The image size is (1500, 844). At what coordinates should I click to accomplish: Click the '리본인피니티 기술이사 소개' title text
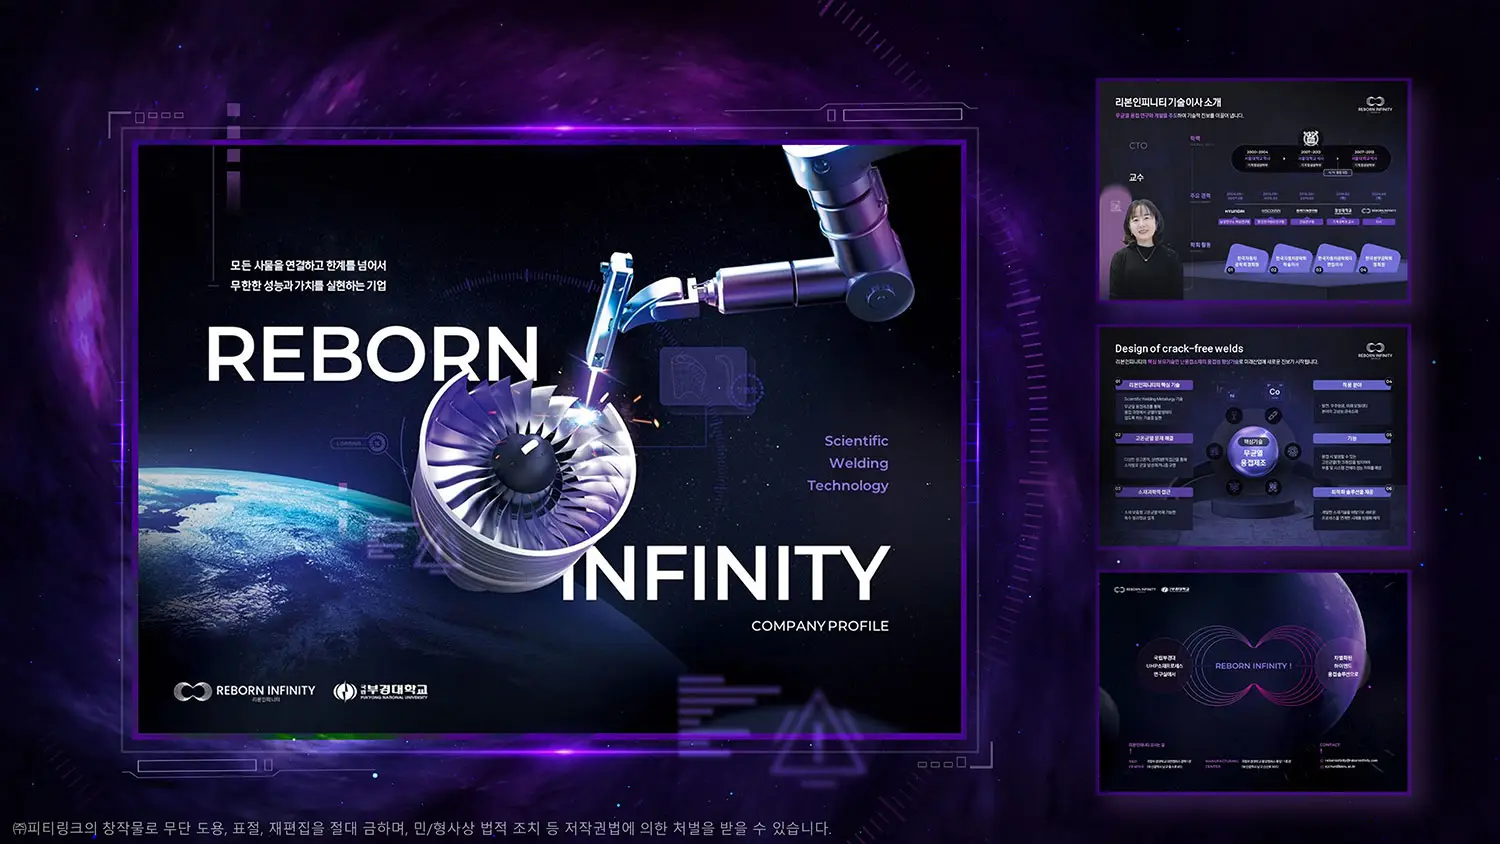(x=1168, y=102)
